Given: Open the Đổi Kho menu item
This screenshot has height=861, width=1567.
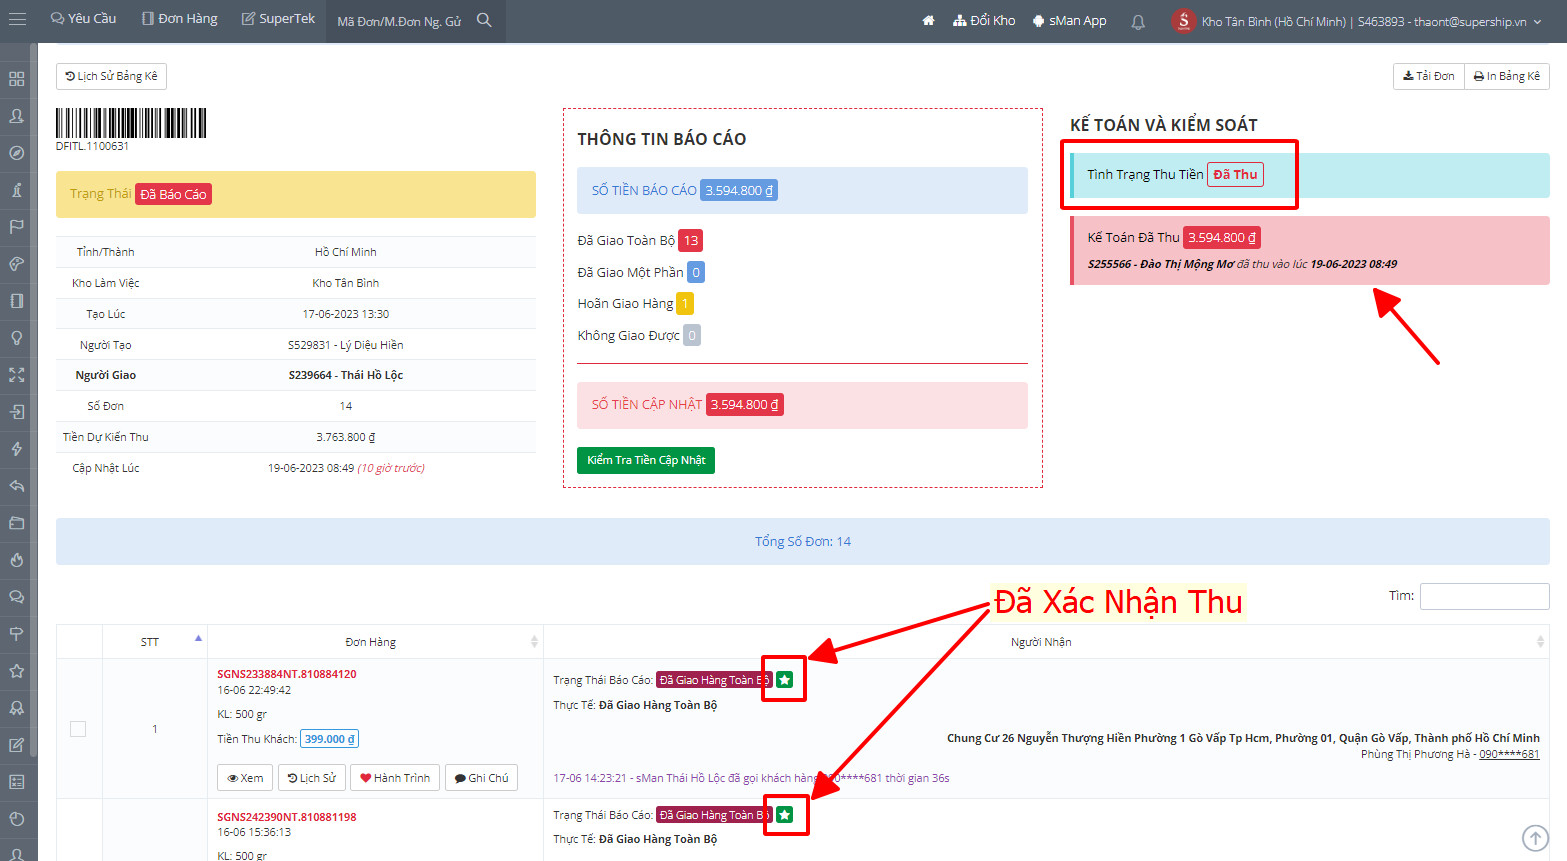Looking at the screenshot, I should (x=984, y=20).
